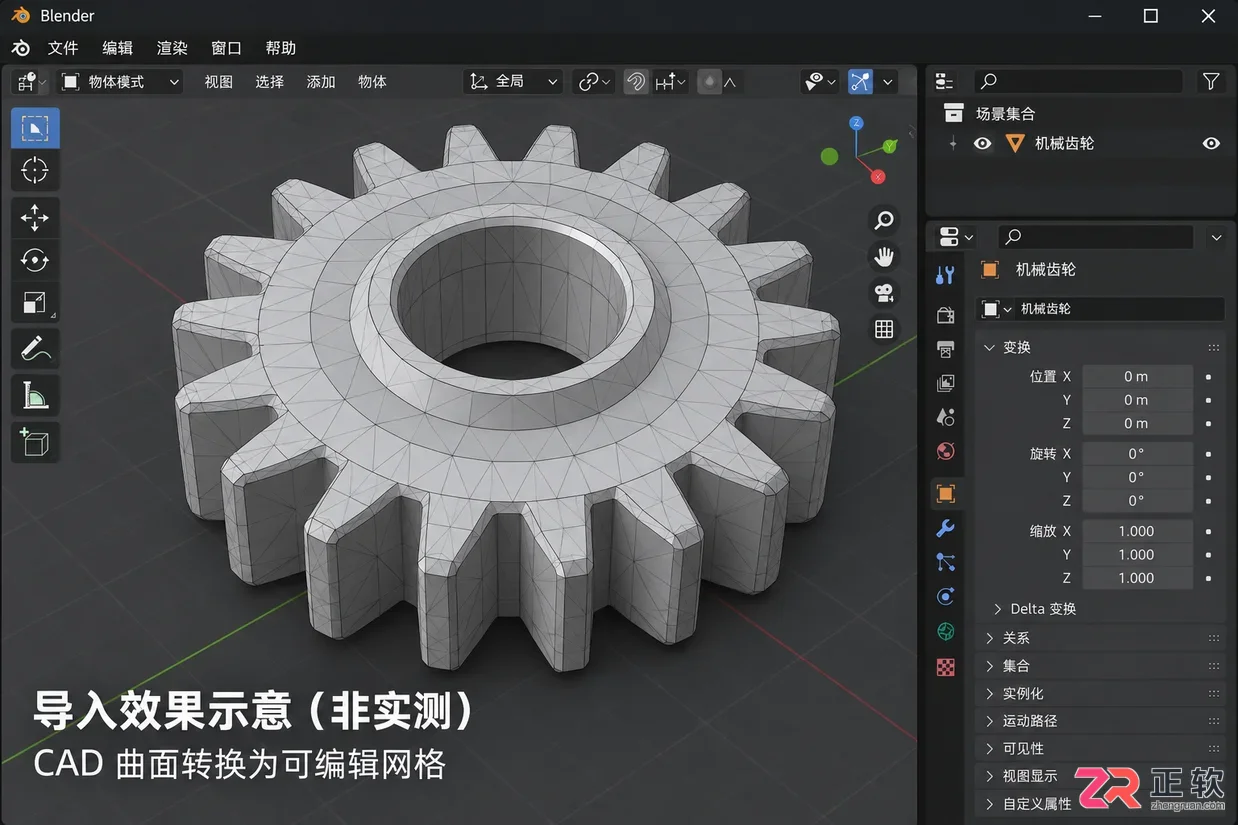
Task: Click the red X axis gizmo ball
Action: (878, 177)
